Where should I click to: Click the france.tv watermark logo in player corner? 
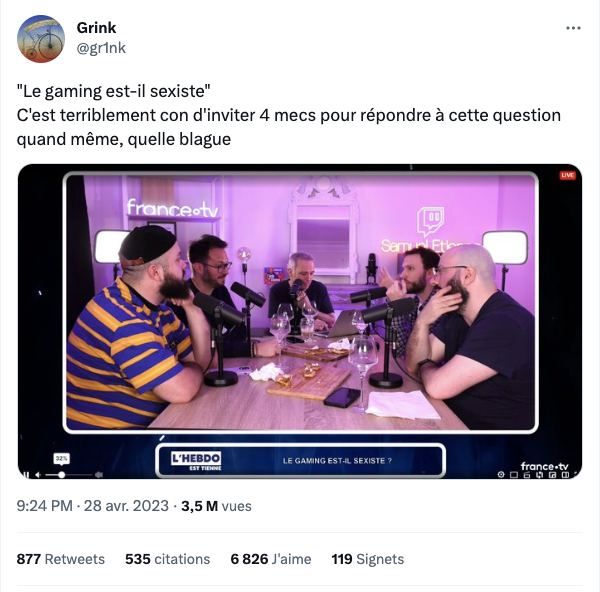coord(544,466)
